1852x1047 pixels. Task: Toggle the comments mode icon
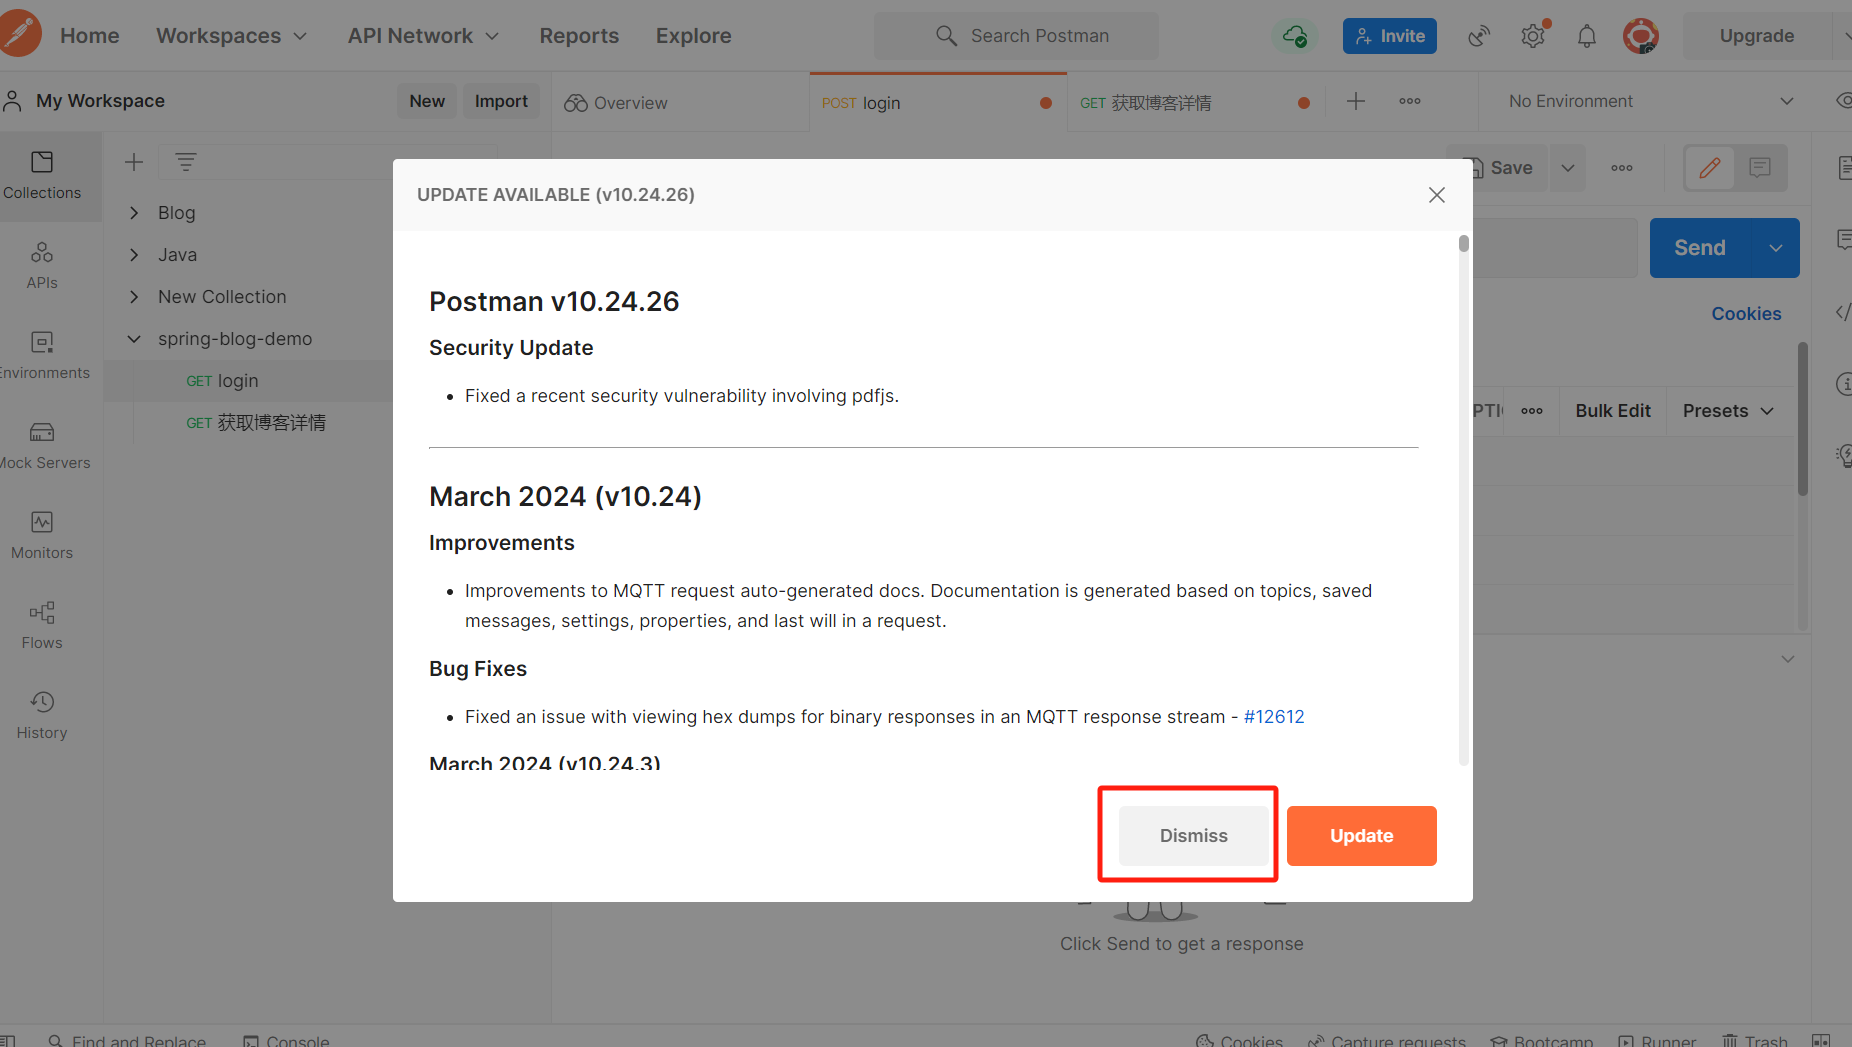coord(1760,168)
